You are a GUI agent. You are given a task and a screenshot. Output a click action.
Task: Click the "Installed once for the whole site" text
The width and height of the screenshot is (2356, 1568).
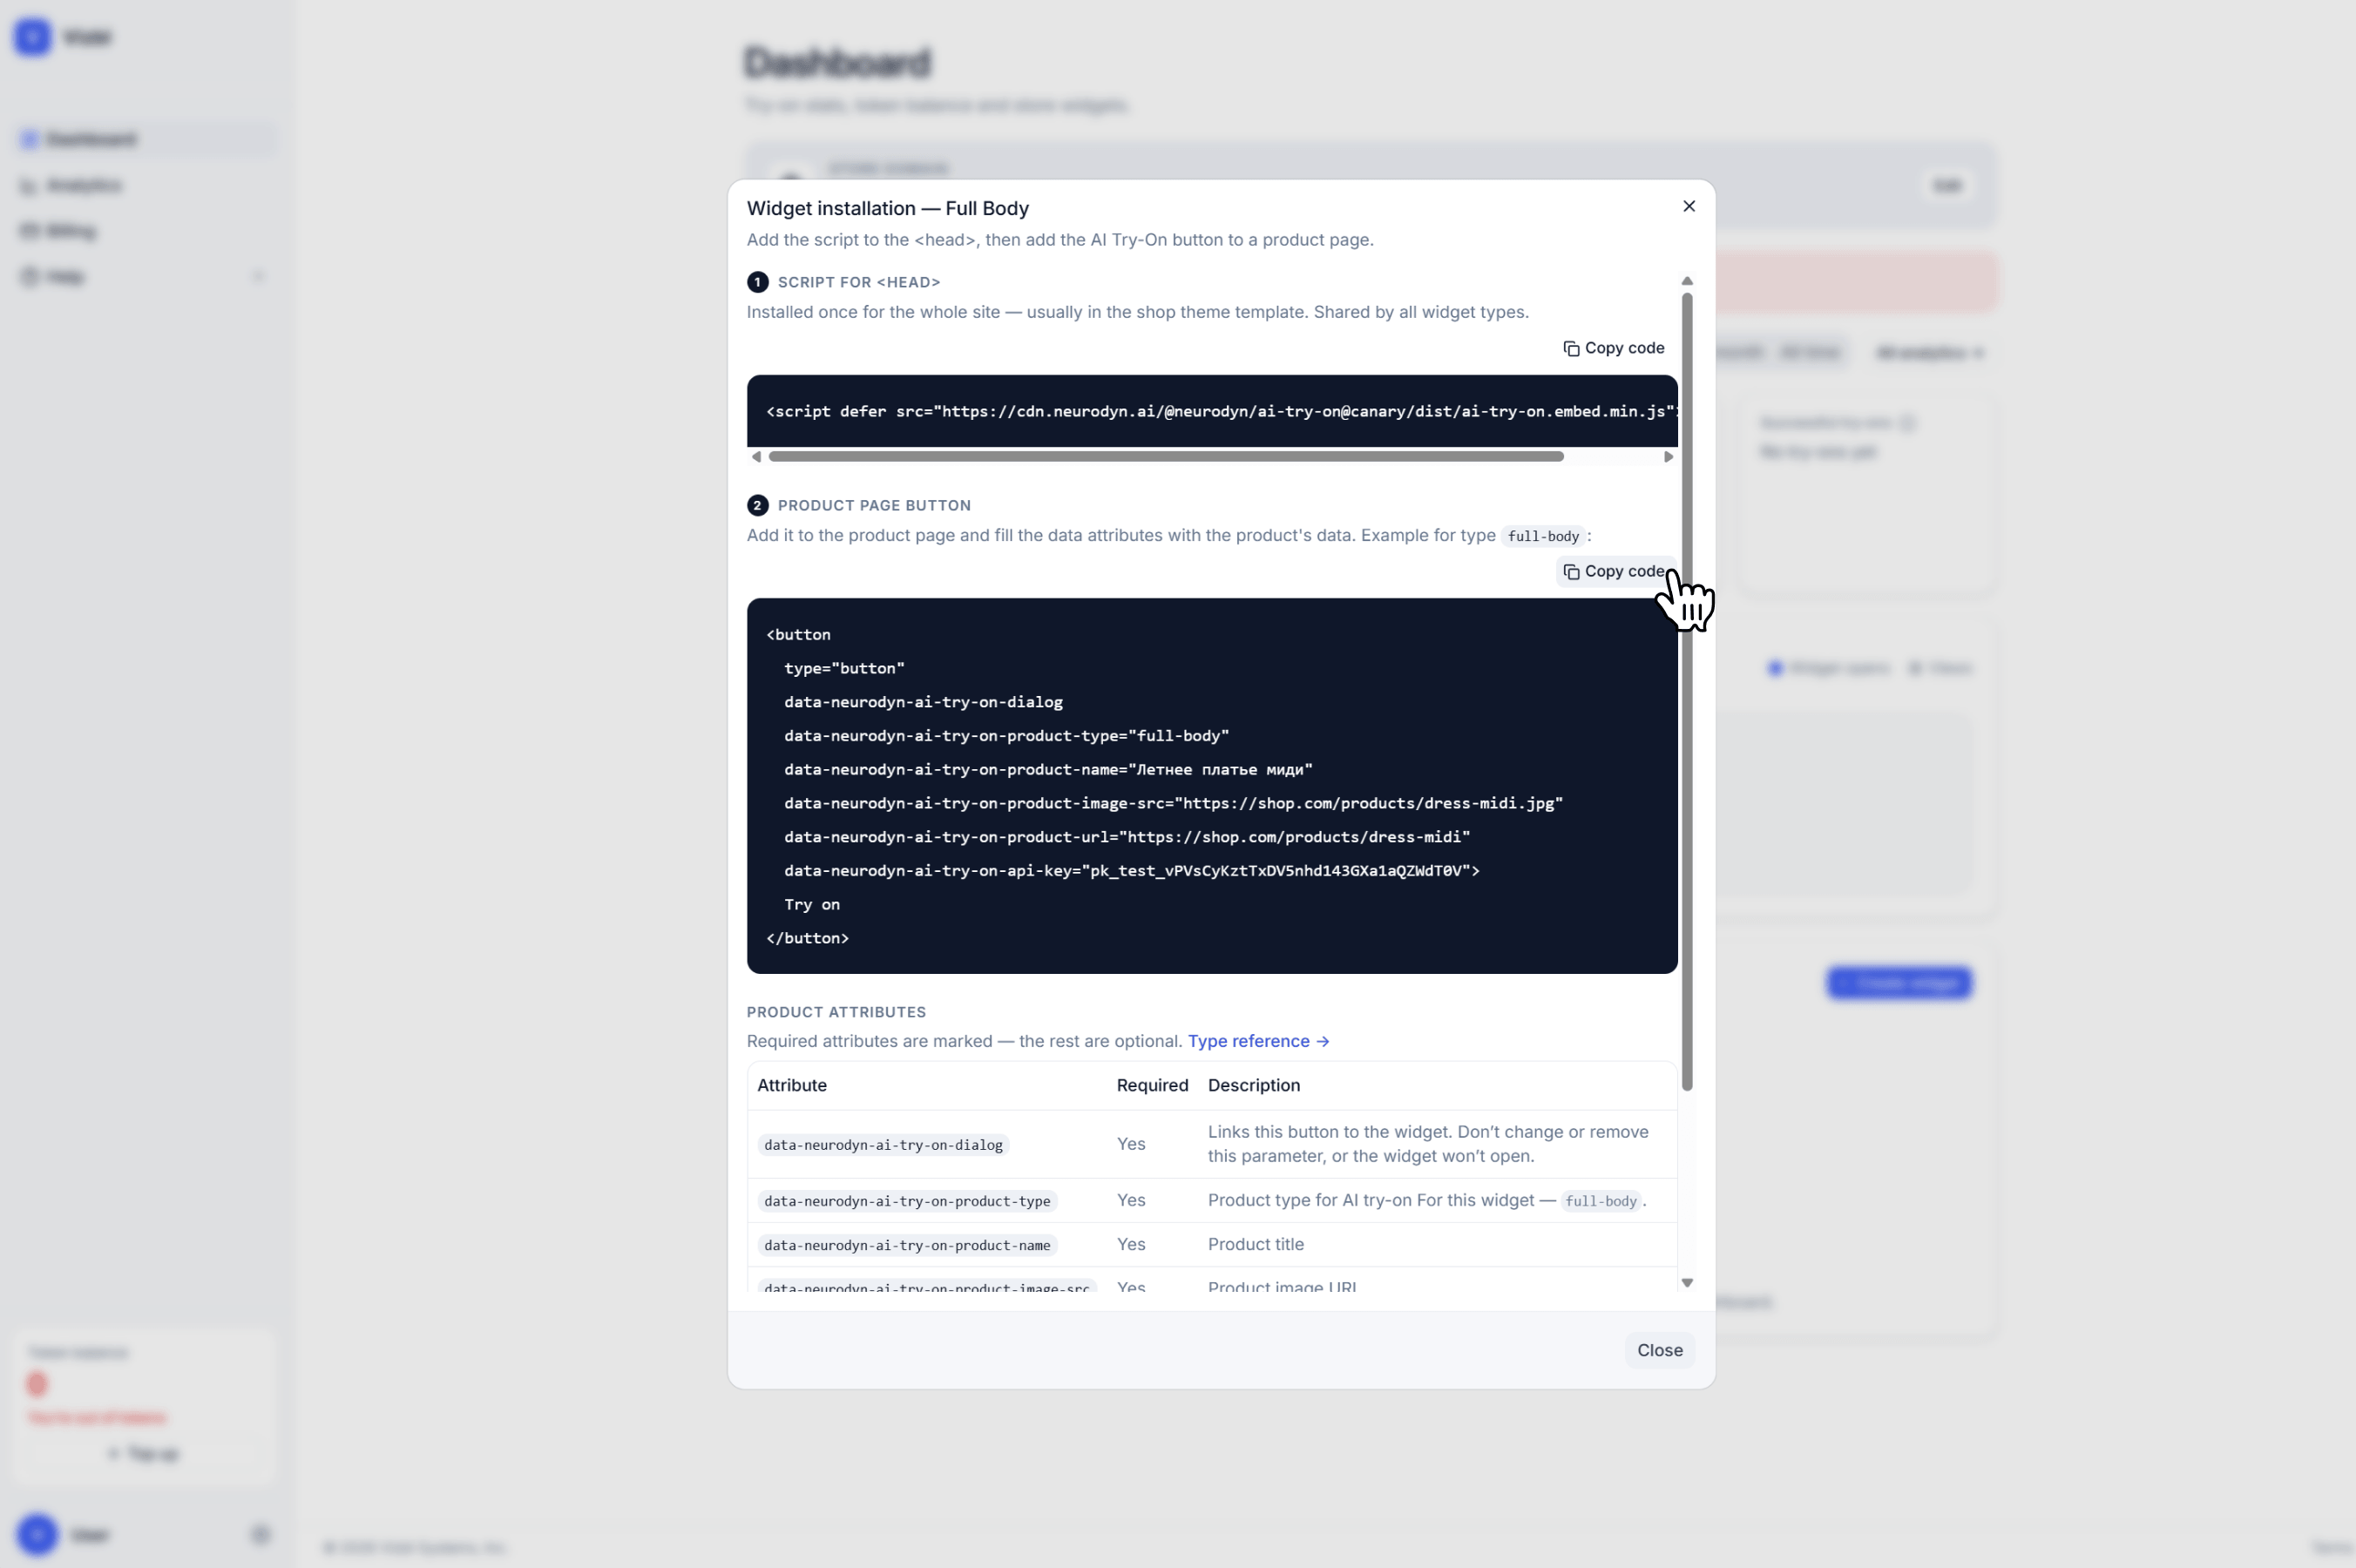coord(1138,312)
